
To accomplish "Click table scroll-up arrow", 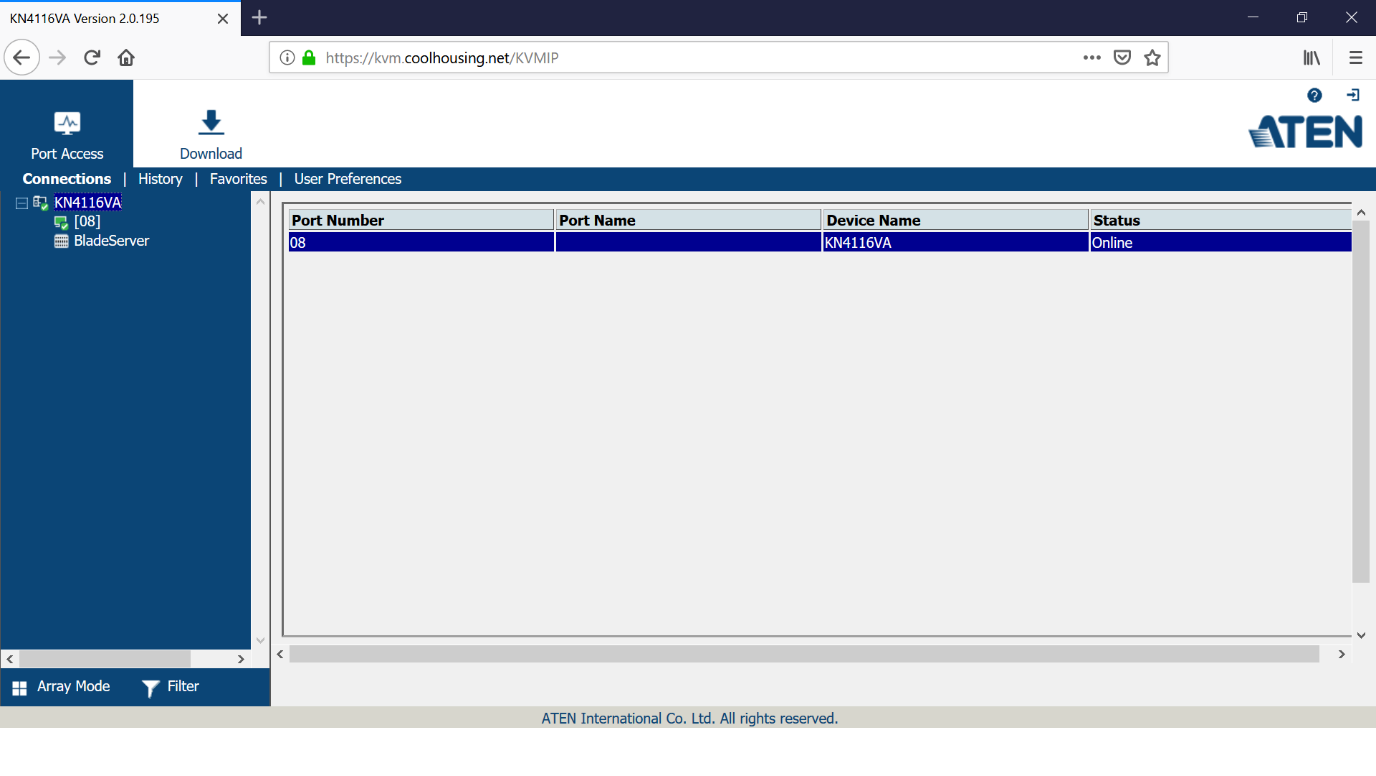I will coord(1361,213).
